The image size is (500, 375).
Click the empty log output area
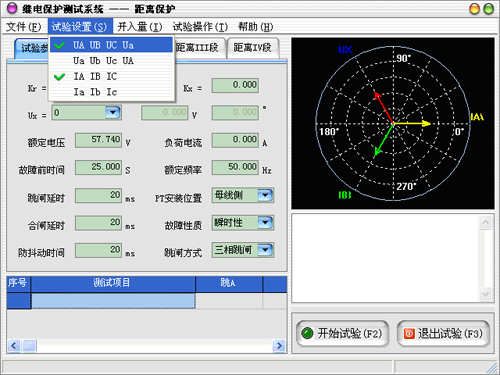(385, 258)
